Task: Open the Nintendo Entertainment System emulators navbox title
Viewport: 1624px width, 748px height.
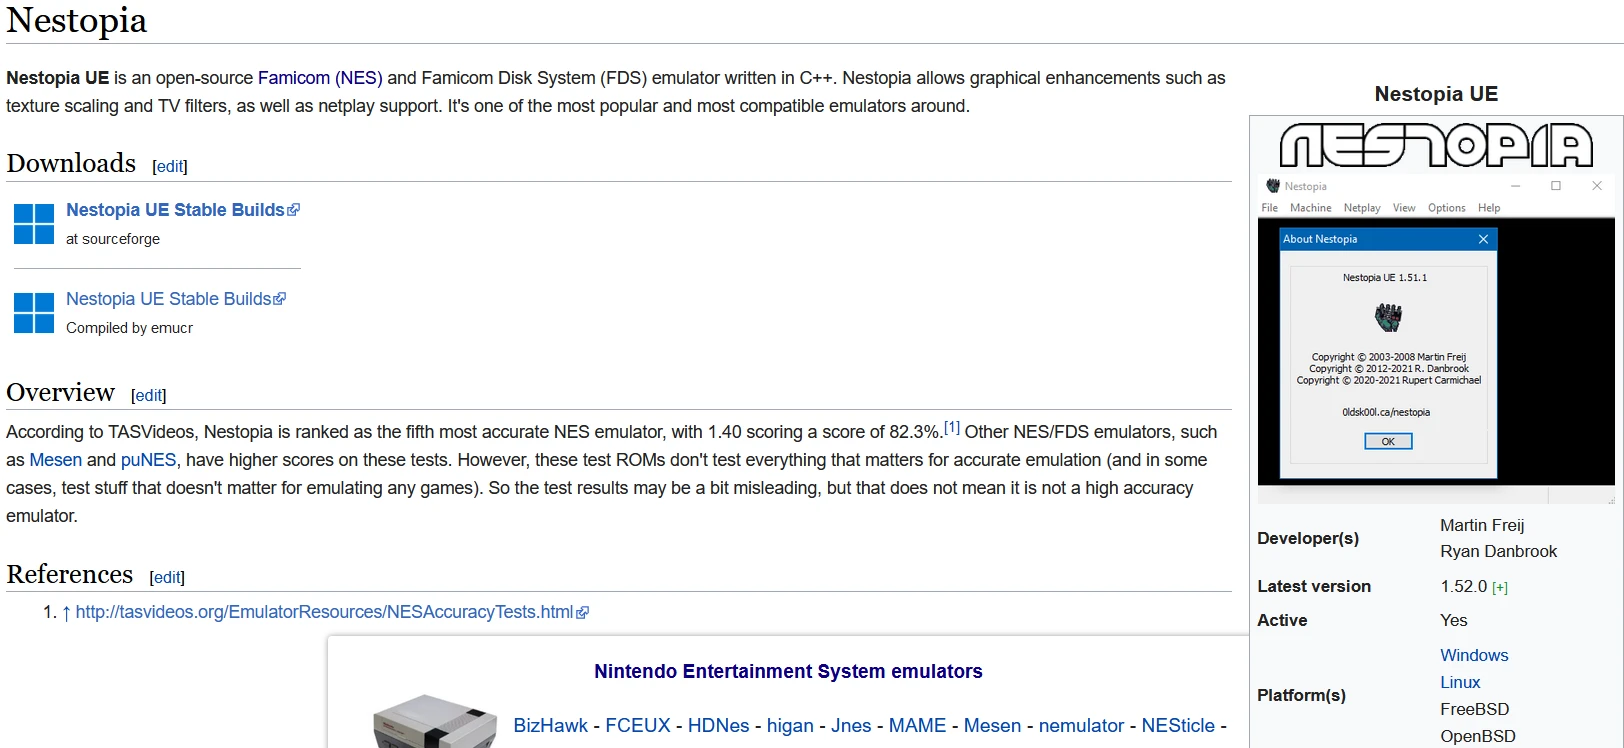Action: click(x=788, y=671)
